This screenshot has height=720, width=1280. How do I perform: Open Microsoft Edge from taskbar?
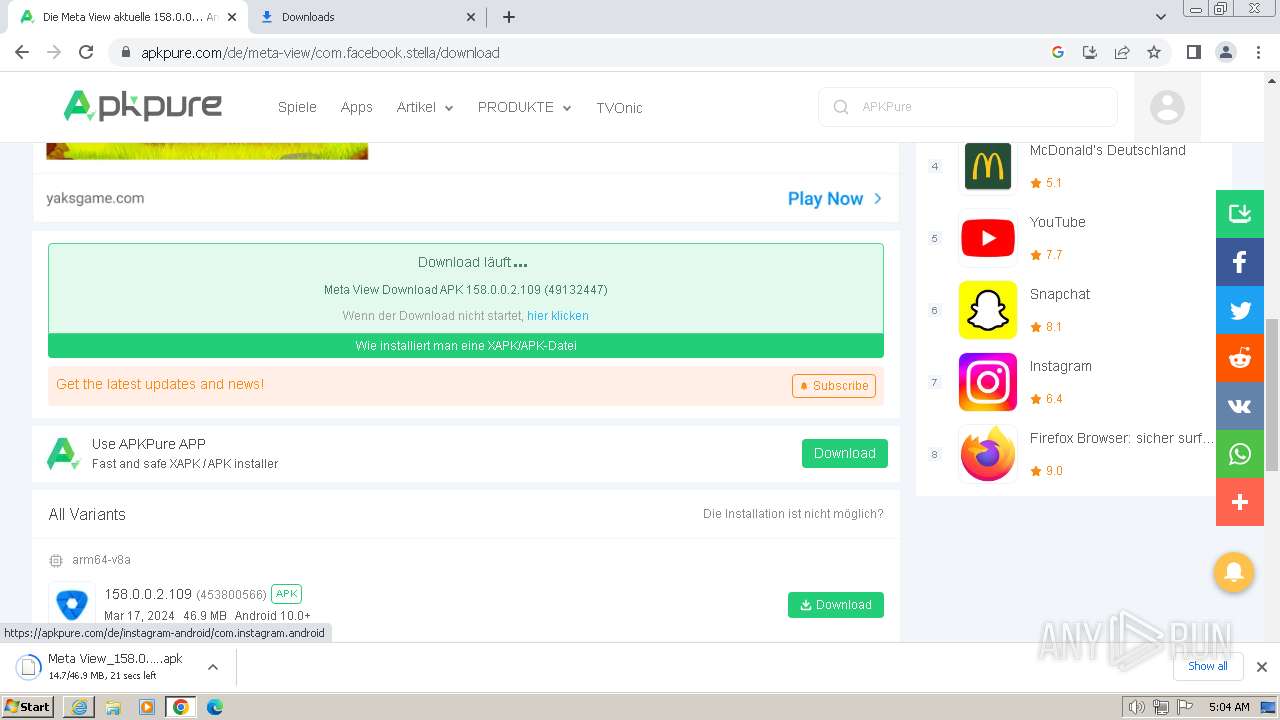coord(214,707)
